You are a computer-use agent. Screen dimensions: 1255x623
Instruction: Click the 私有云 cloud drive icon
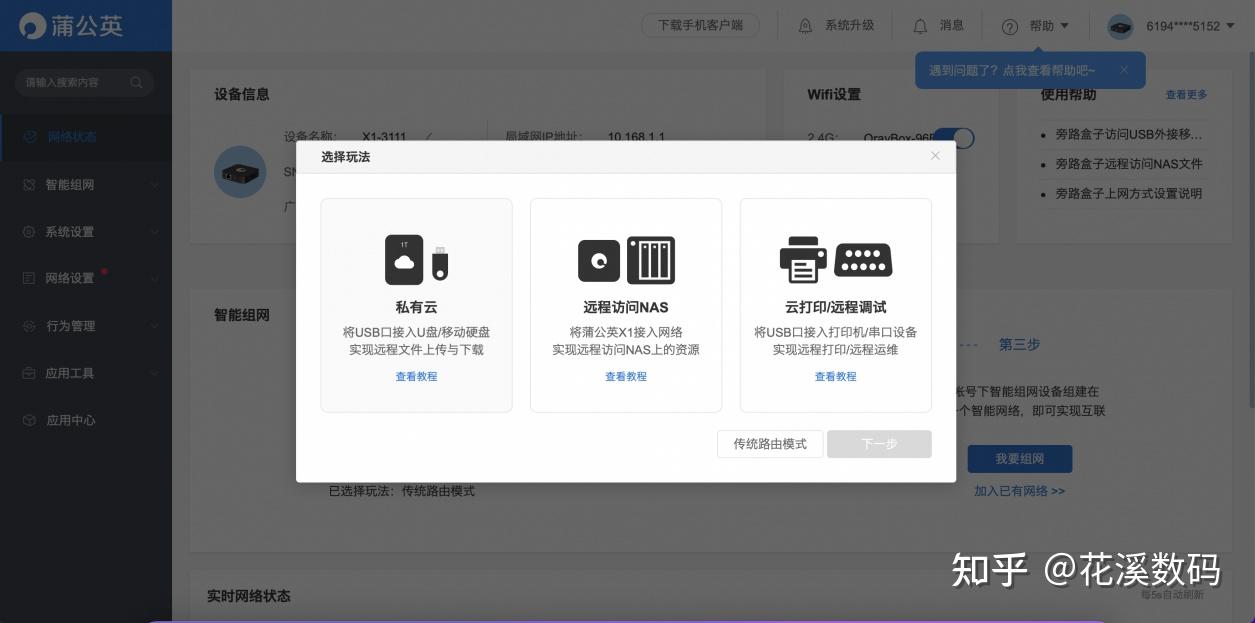tap(416, 259)
